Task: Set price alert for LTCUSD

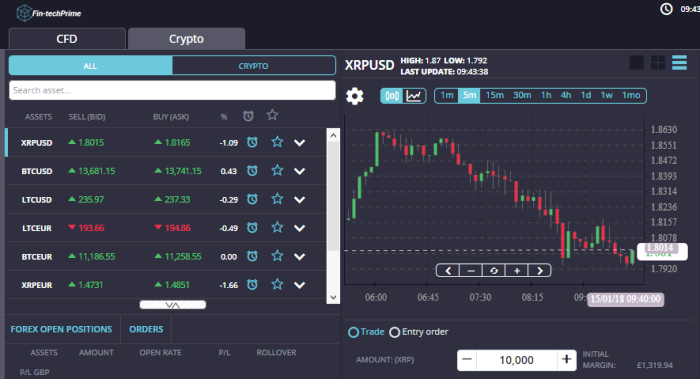Action: tap(252, 199)
